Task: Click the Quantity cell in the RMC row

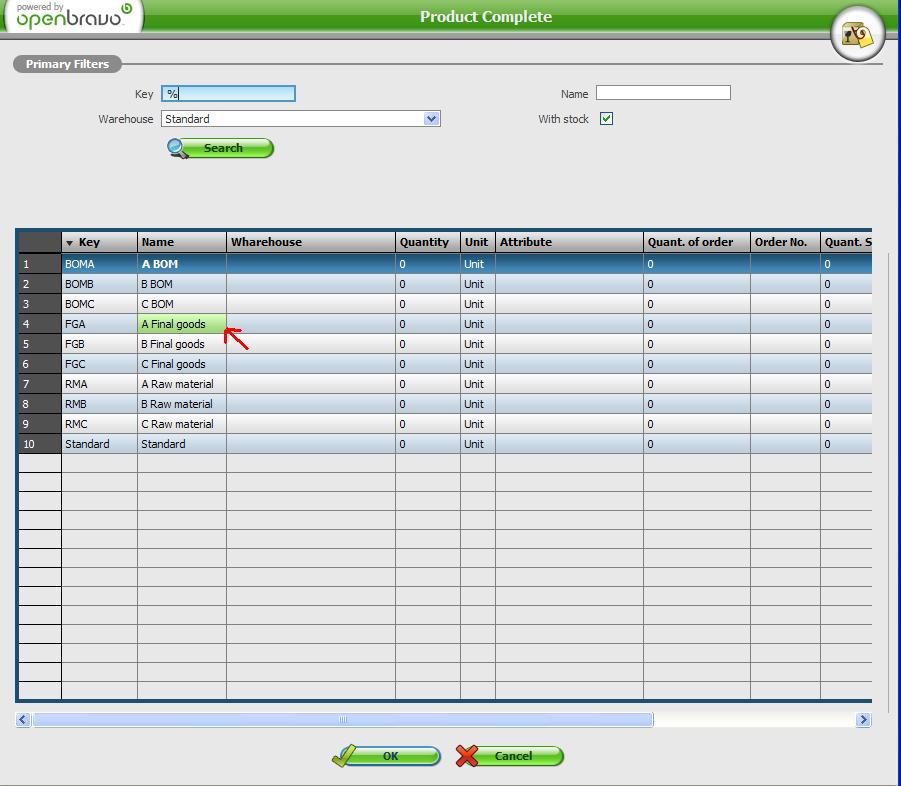Action: point(428,424)
